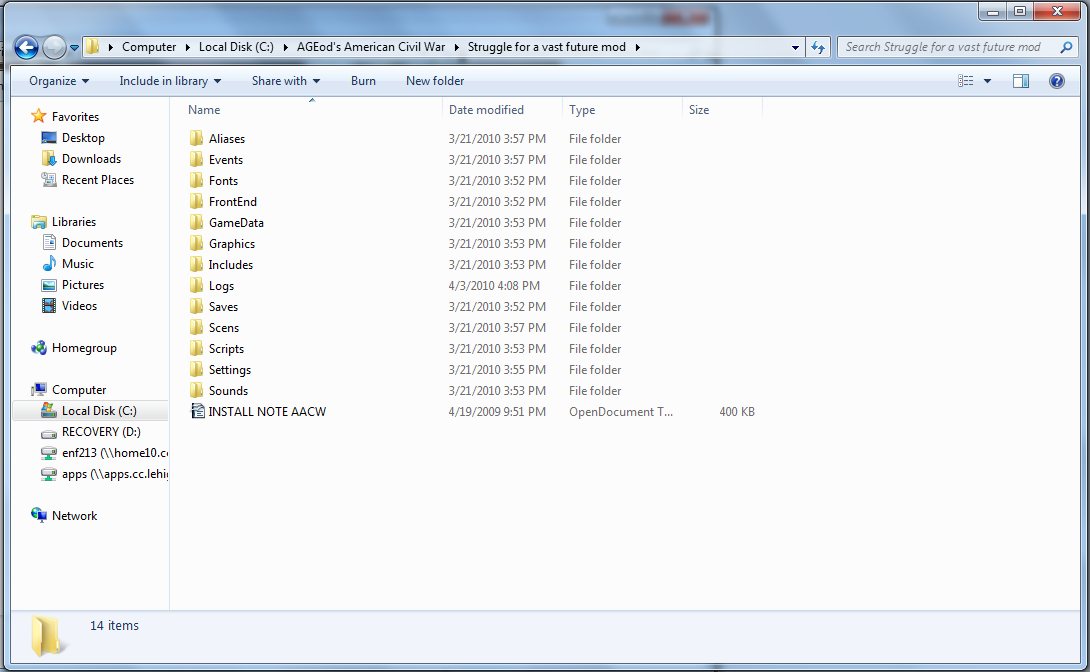Click the New folder button
This screenshot has height=672, width=1090.
pyautogui.click(x=434, y=81)
